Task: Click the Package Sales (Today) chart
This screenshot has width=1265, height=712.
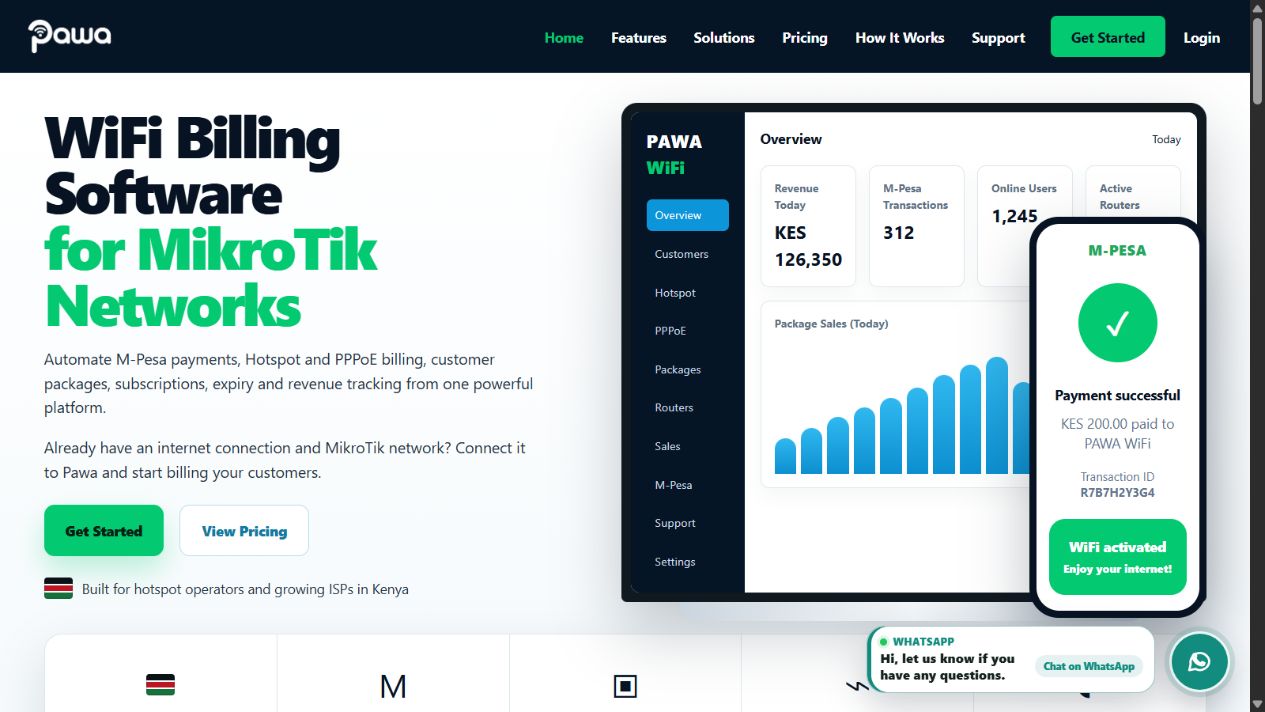Action: coord(895,395)
